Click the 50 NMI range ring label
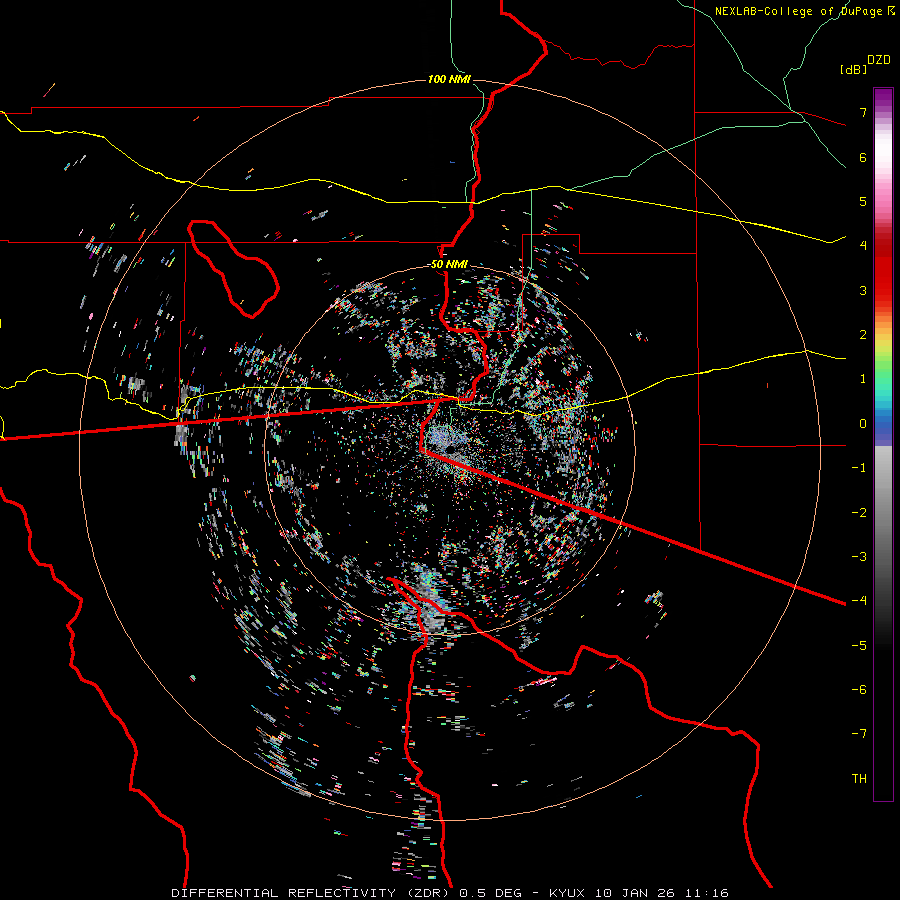900x900 pixels. pos(449,265)
